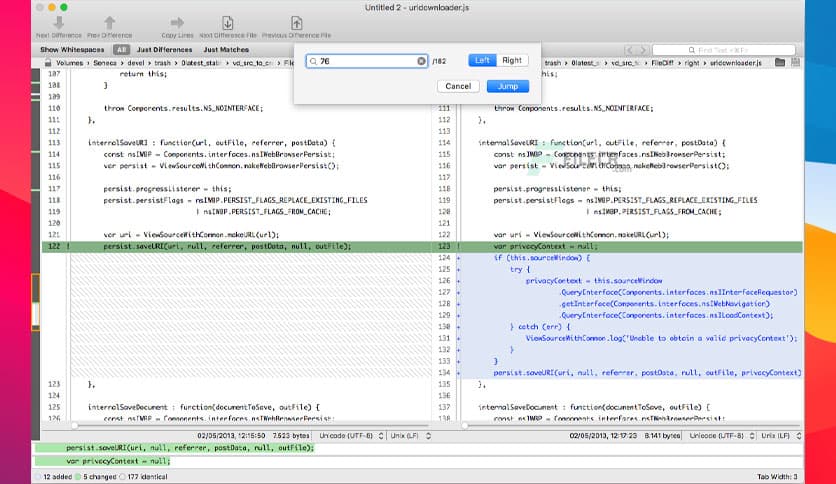Click the folder icon in right path bar
Screen dimensions: 836x484
click(779, 62)
